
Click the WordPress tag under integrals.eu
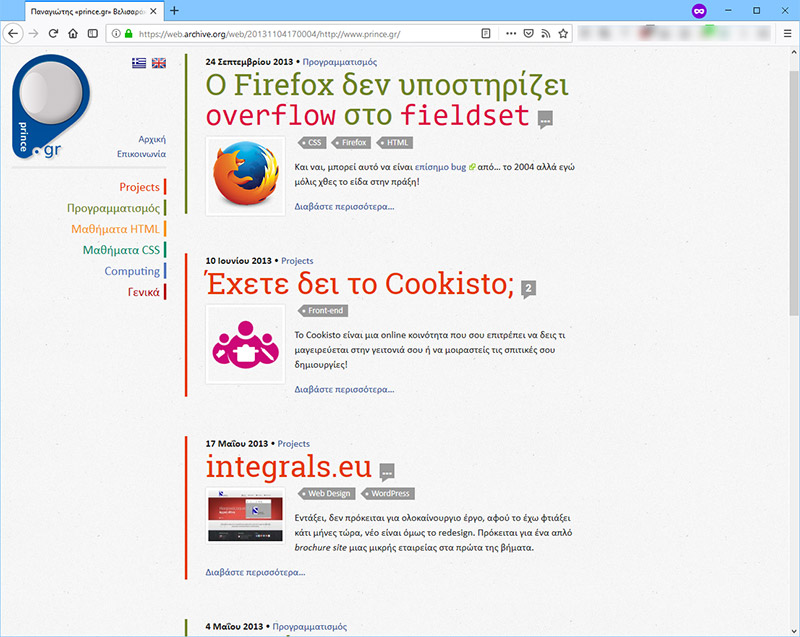[390, 494]
